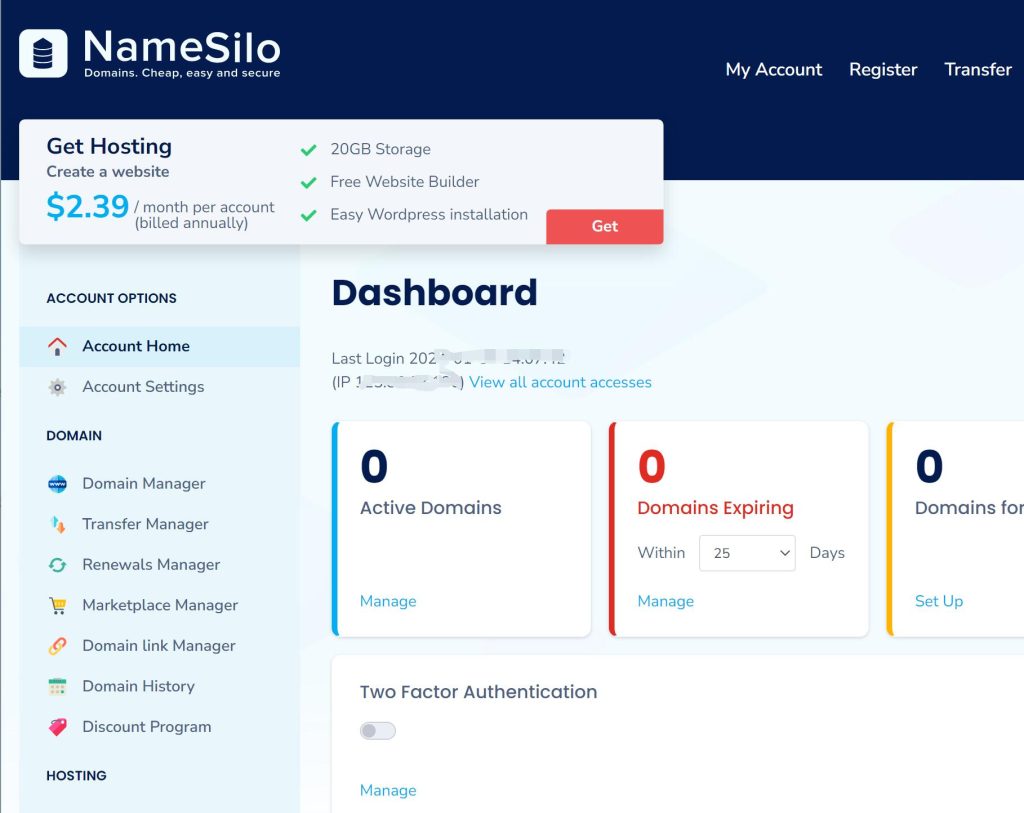
Task: Click the Create a website subtitle
Action: click(108, 172)
